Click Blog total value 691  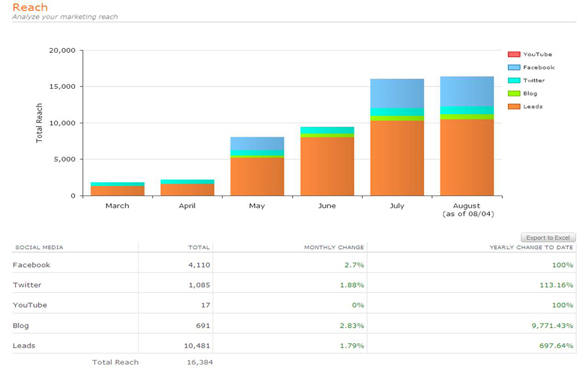coord(203,326)
